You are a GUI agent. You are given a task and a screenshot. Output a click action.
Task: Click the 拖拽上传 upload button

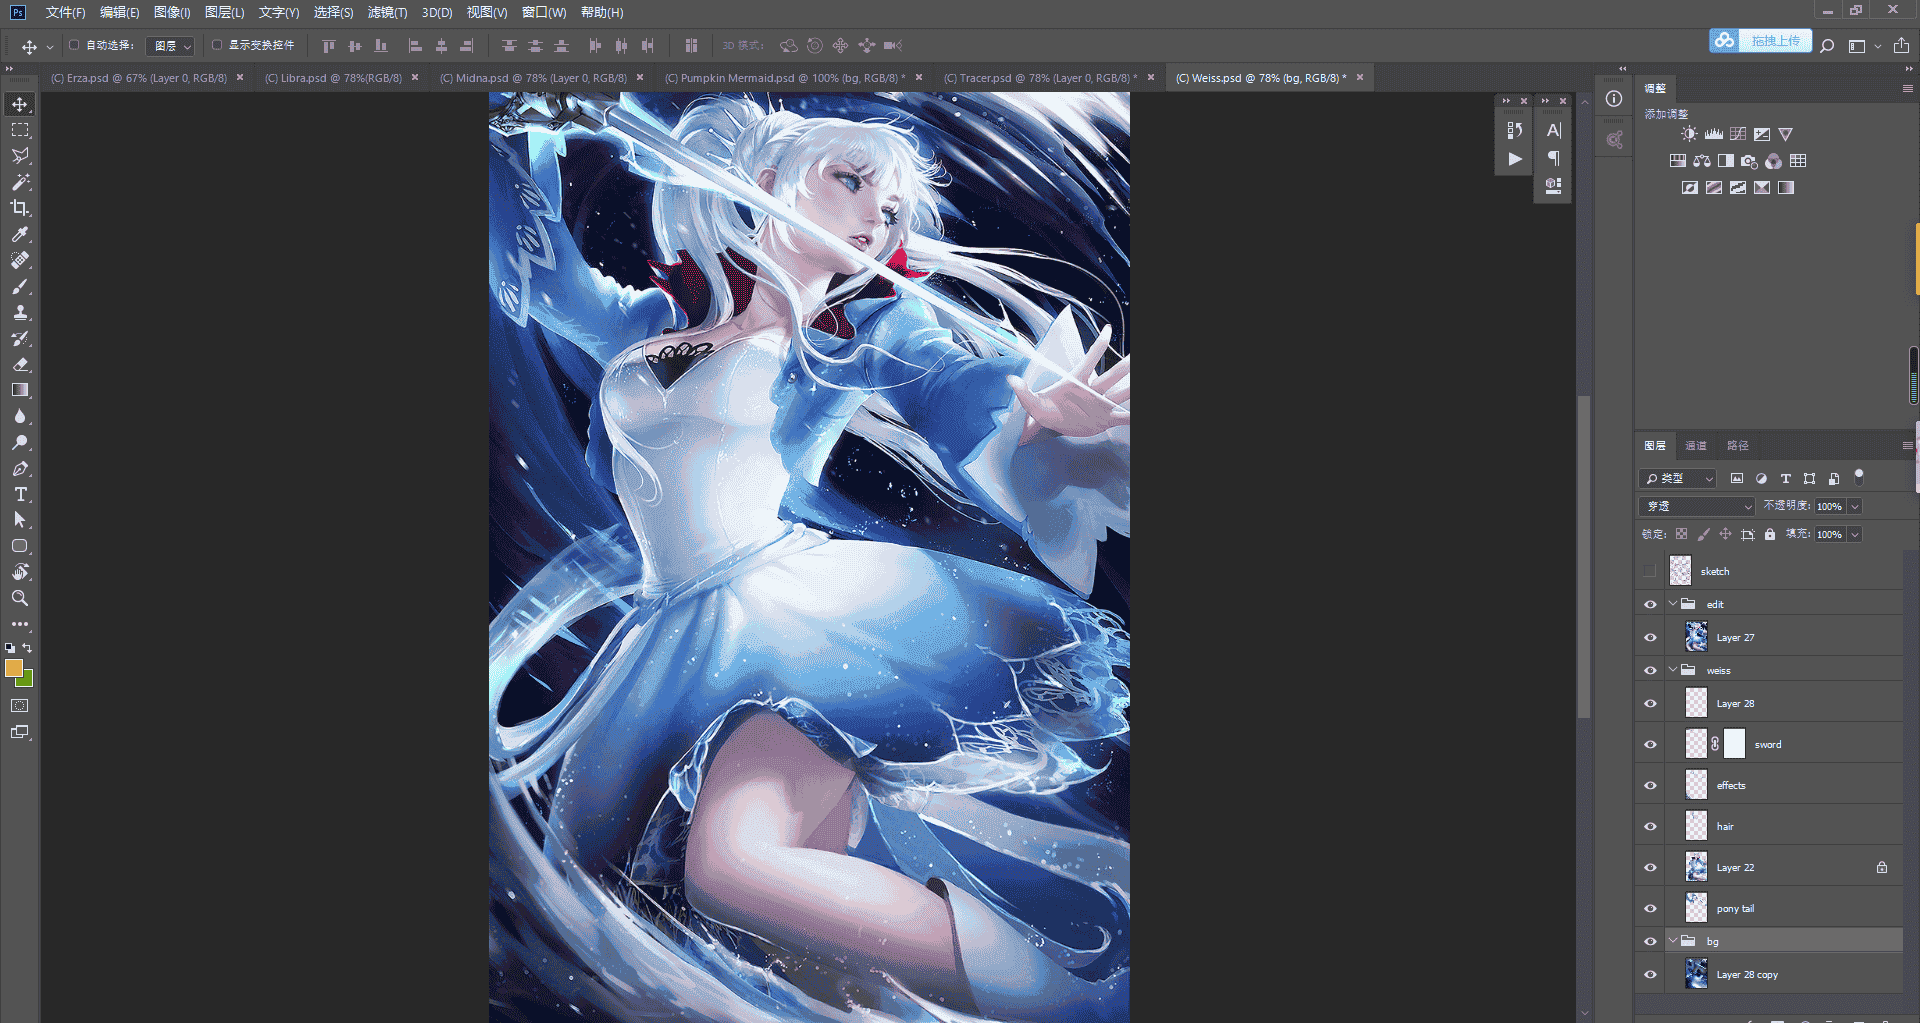(x=1760, y=41)
